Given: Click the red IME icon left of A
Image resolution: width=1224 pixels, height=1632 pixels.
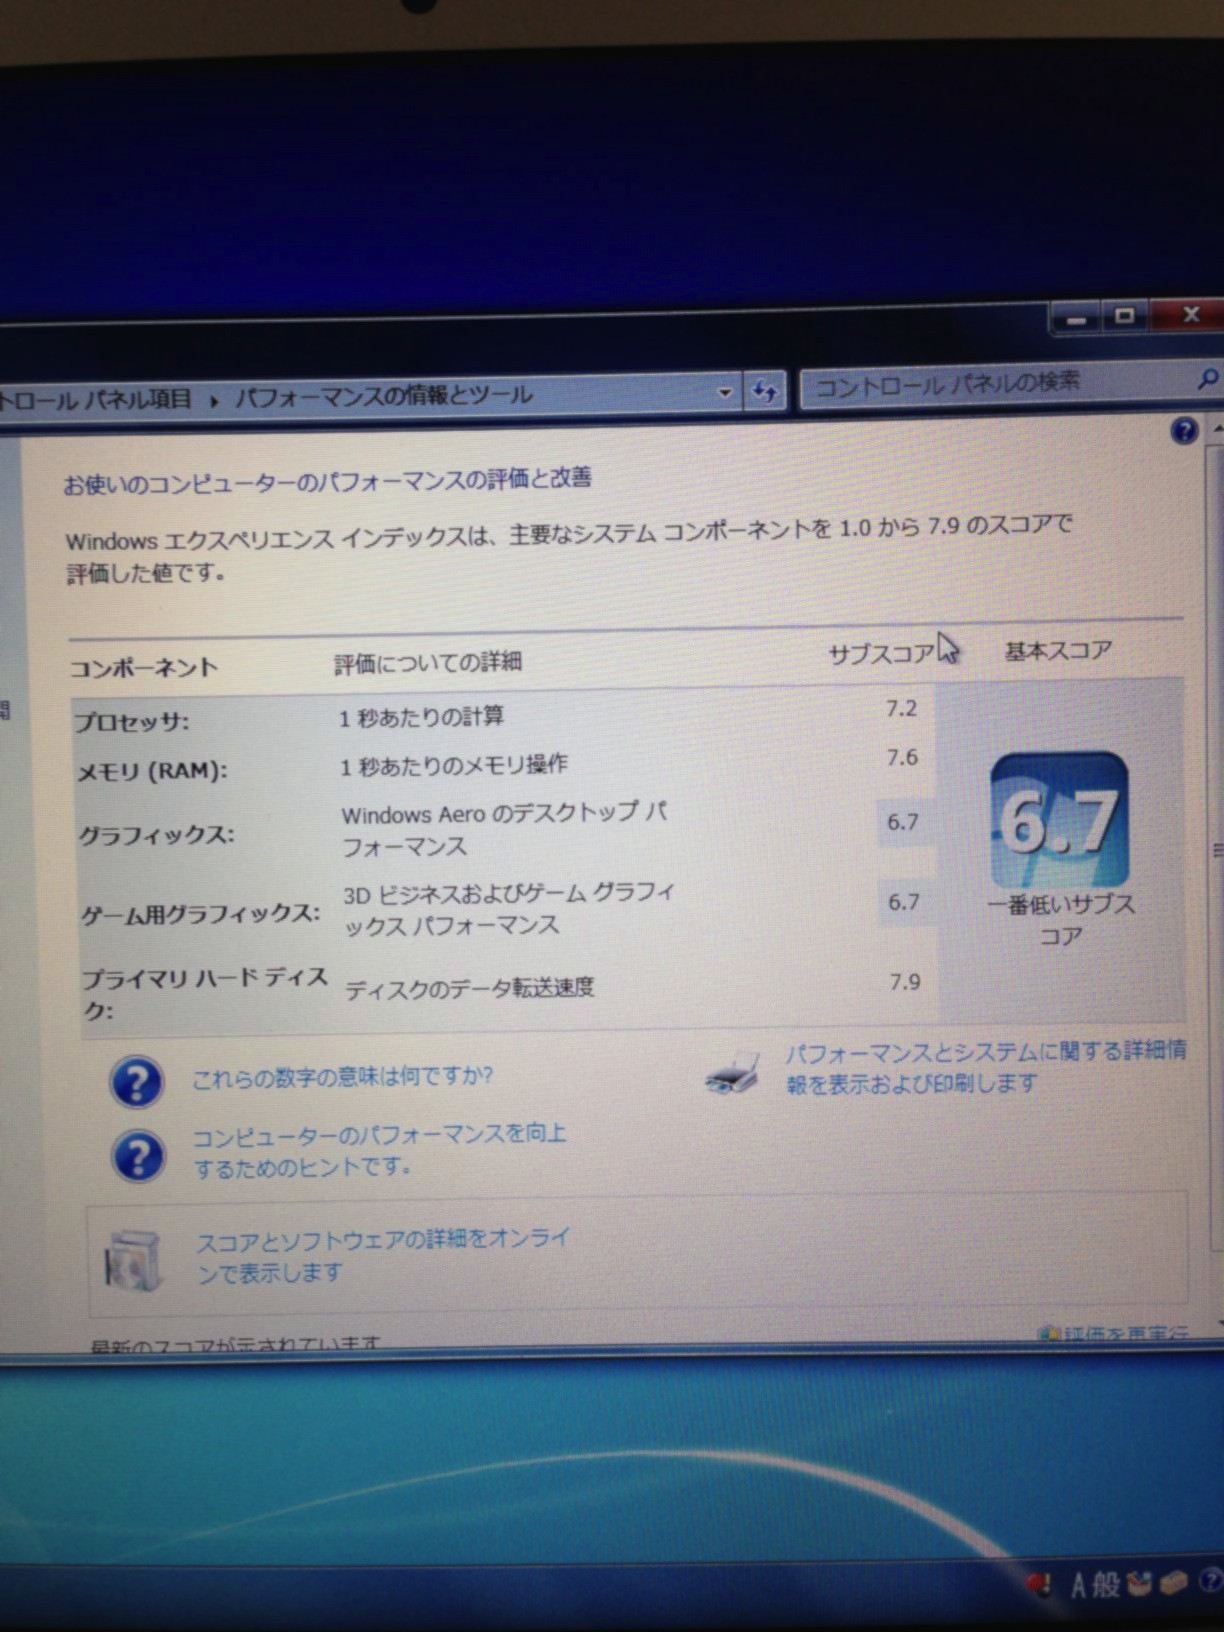Looking at the screenshot, I should tap(1040, 1584).
